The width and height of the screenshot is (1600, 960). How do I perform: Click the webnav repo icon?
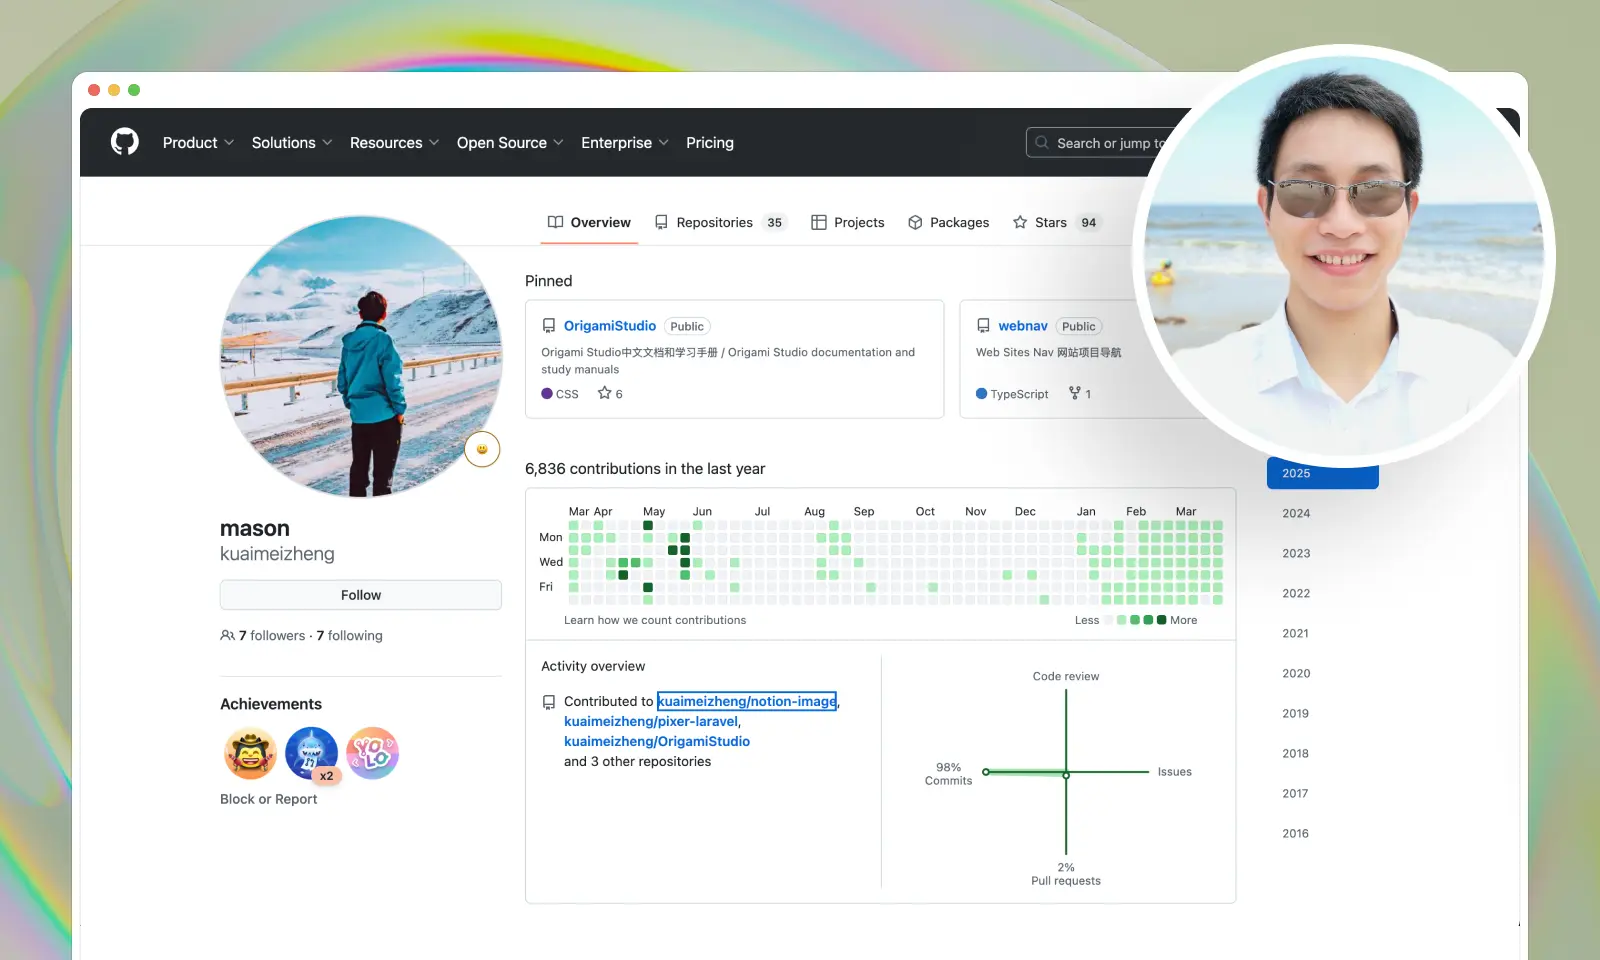[983, 326]
